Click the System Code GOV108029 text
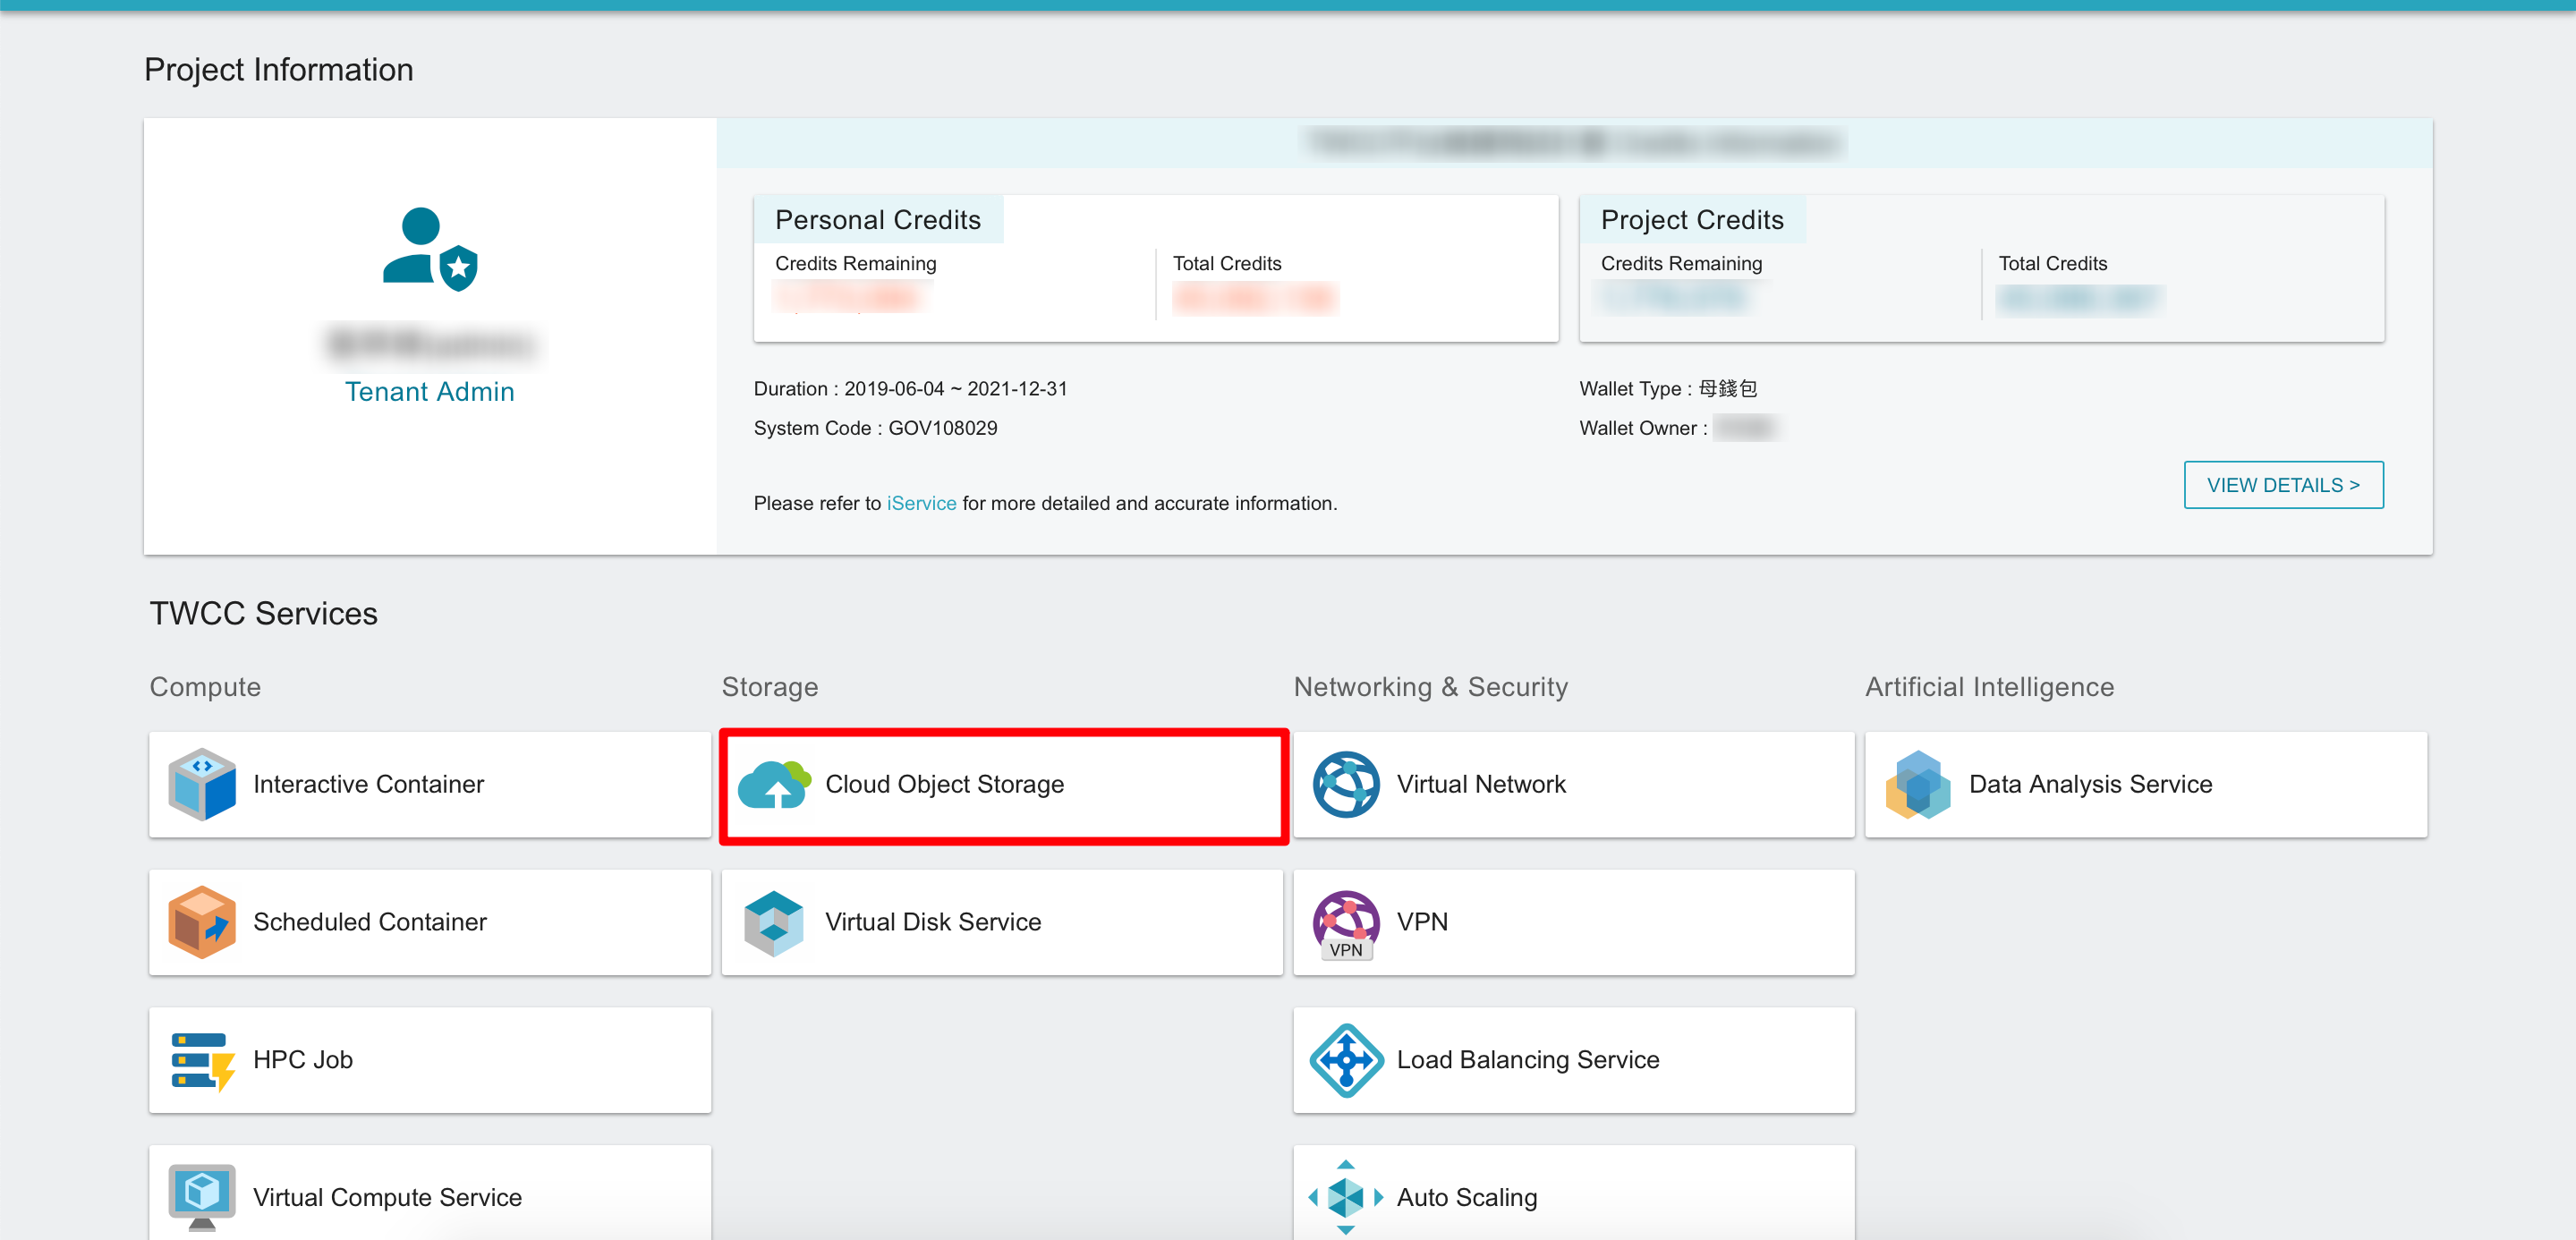 875,428
